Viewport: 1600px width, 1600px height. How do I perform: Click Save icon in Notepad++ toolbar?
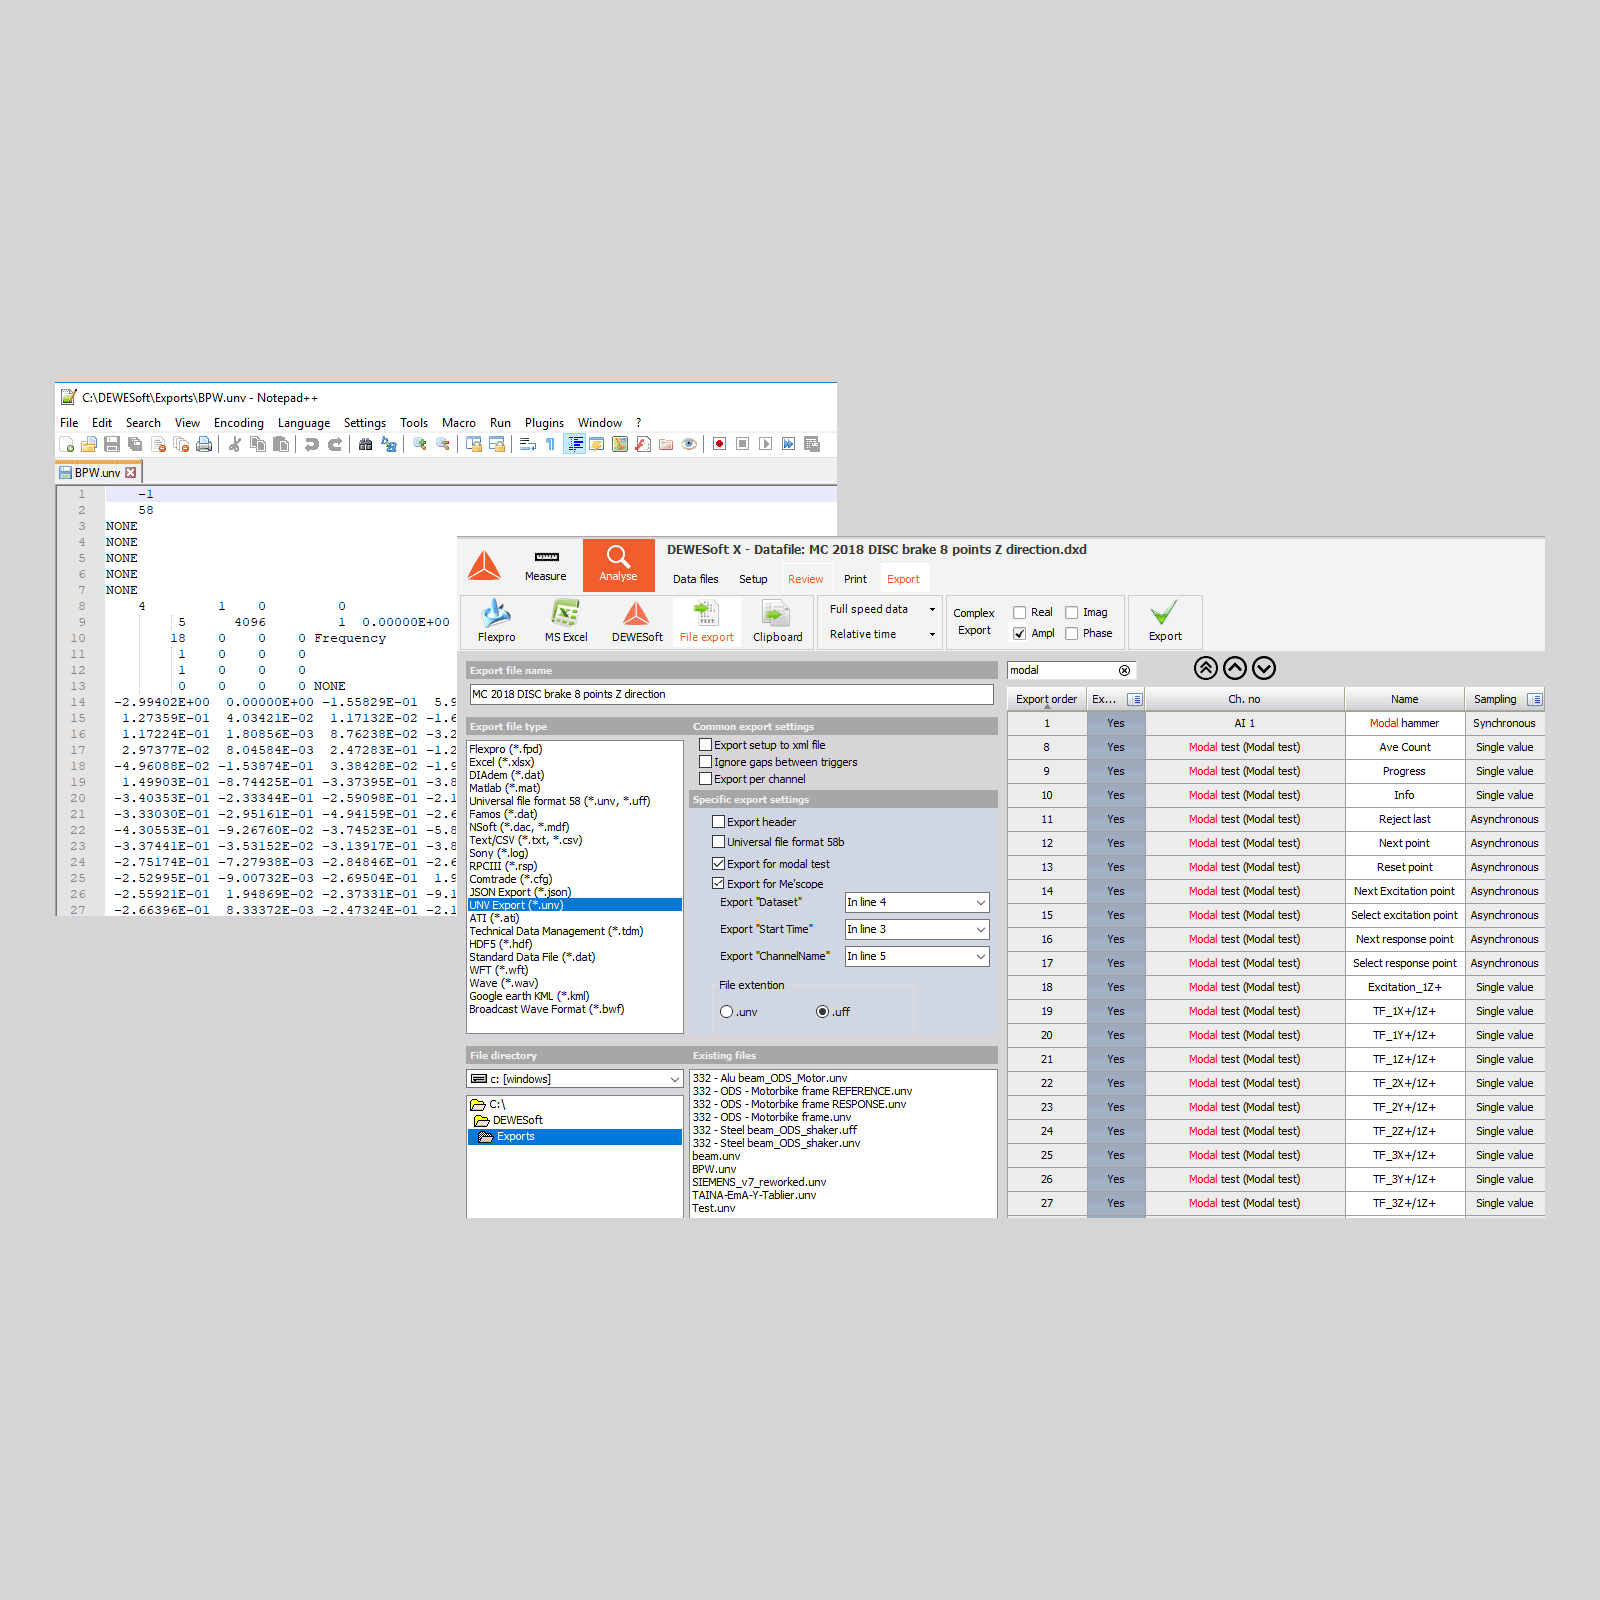coord(112,444)
